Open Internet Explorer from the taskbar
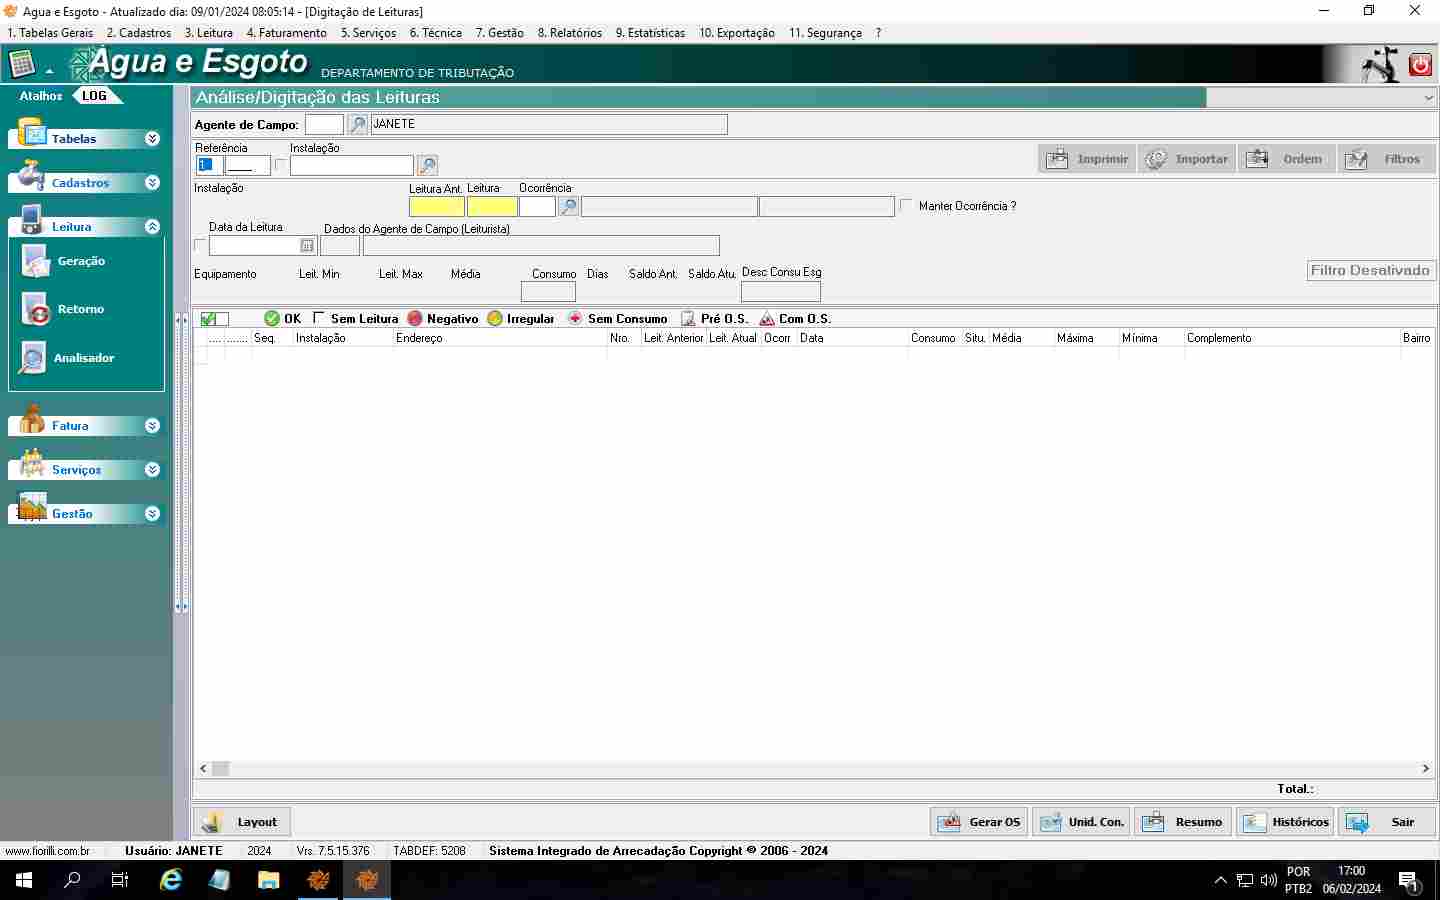The image size is (1440, 900). point(171,880)
